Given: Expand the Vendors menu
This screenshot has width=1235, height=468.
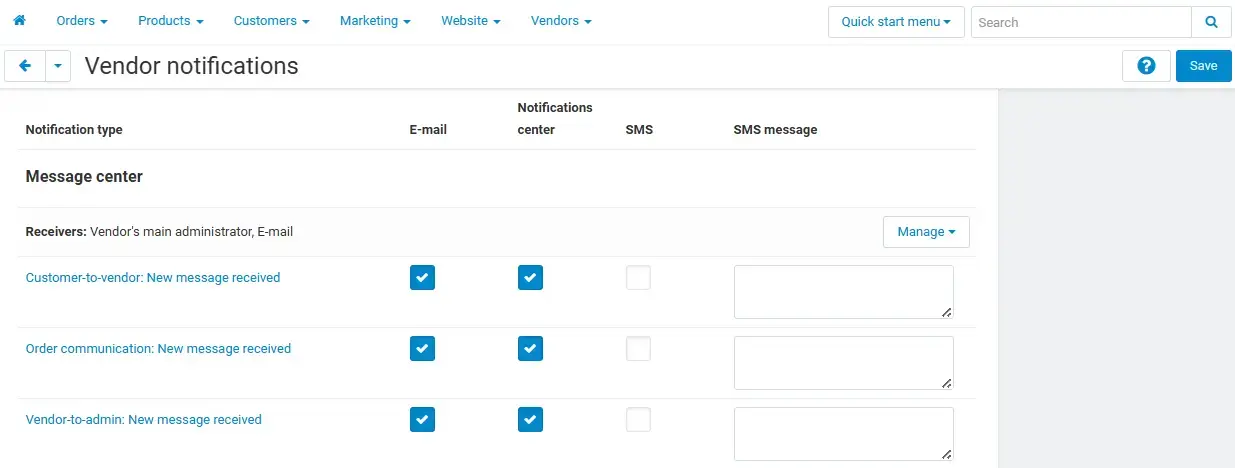Looking at the screenshot, I should click(x=560, y=21).
